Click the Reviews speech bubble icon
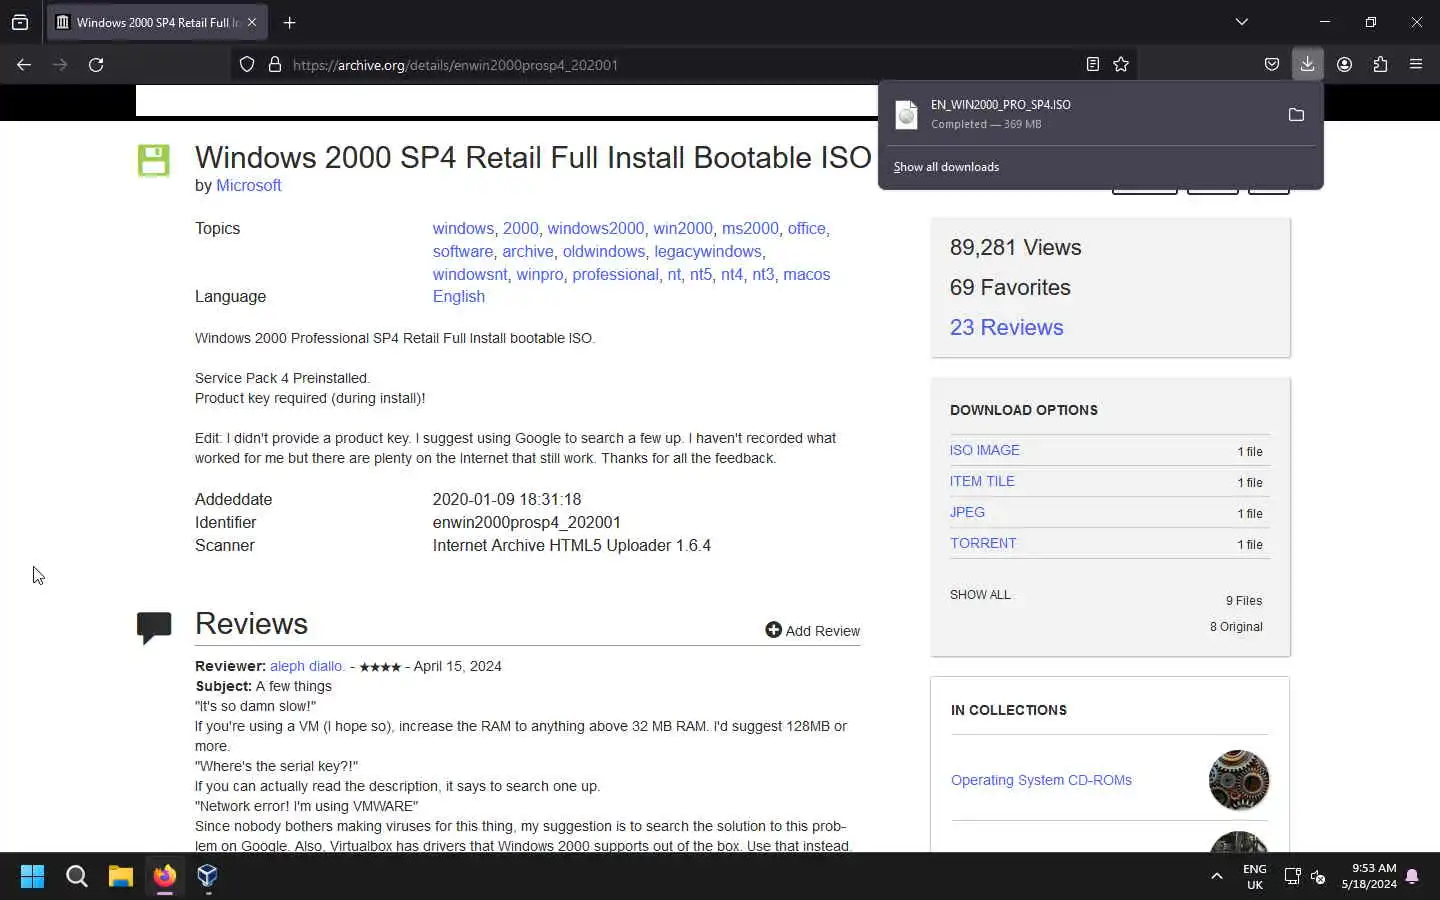Viewport: 1440px width, 900px height. pos(154,627)
